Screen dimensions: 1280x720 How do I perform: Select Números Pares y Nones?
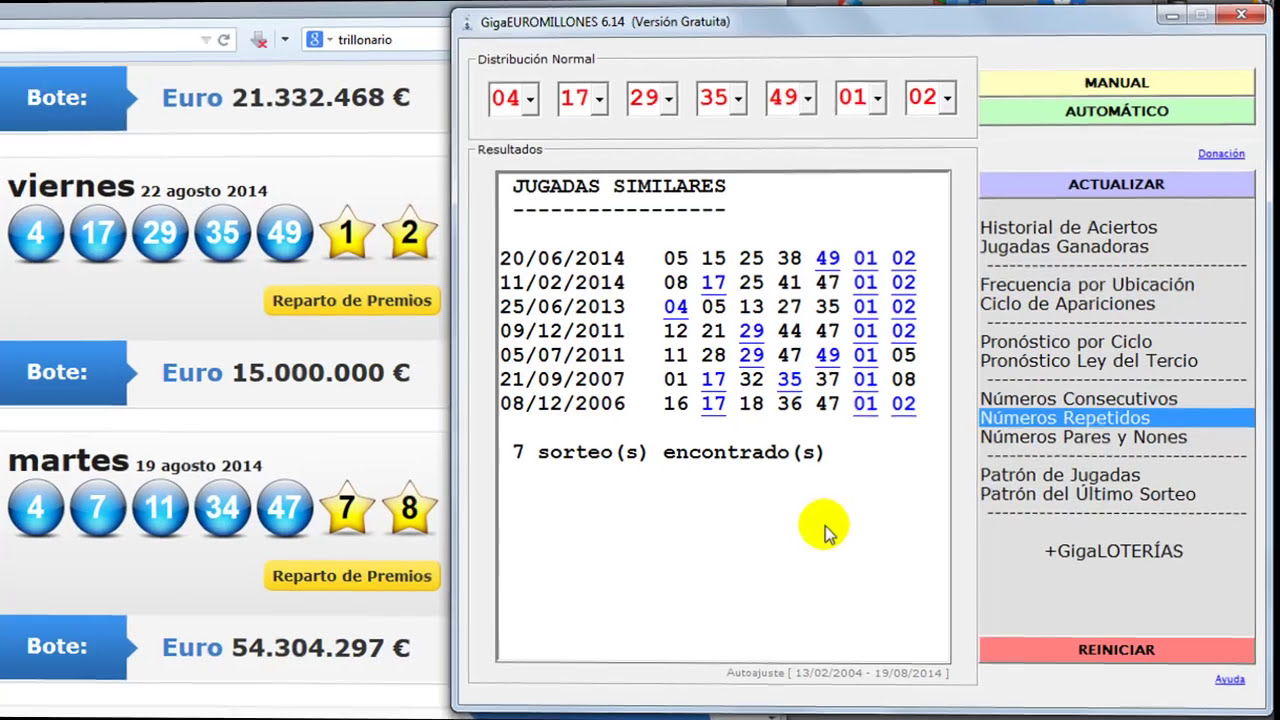tap(1084, 437)
